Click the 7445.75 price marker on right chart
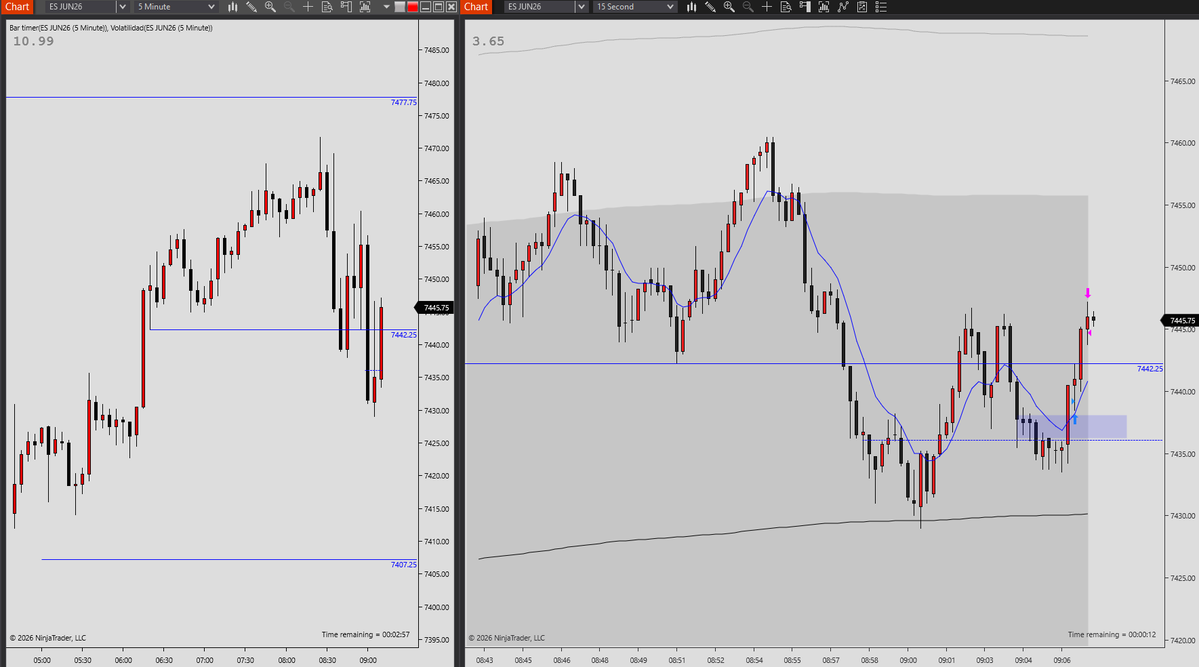Image resolution: width=1199 pixels, height=667 pixels. click(x=1181, y=320)
